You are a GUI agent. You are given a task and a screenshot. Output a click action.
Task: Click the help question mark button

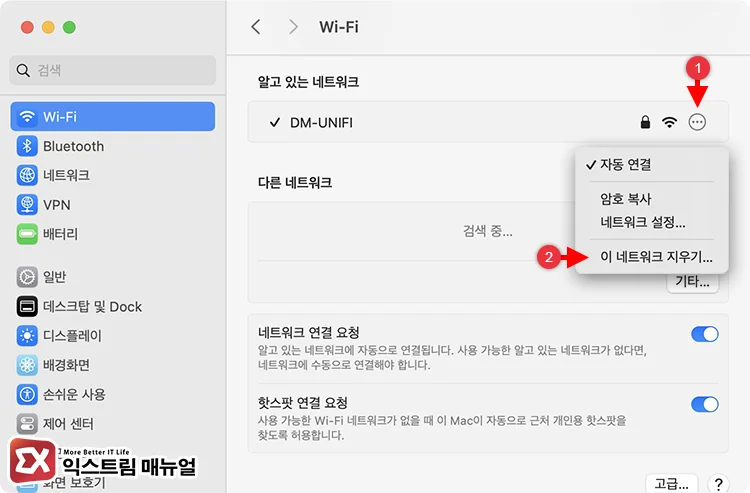pyautogui.click(x=718, y=483)
